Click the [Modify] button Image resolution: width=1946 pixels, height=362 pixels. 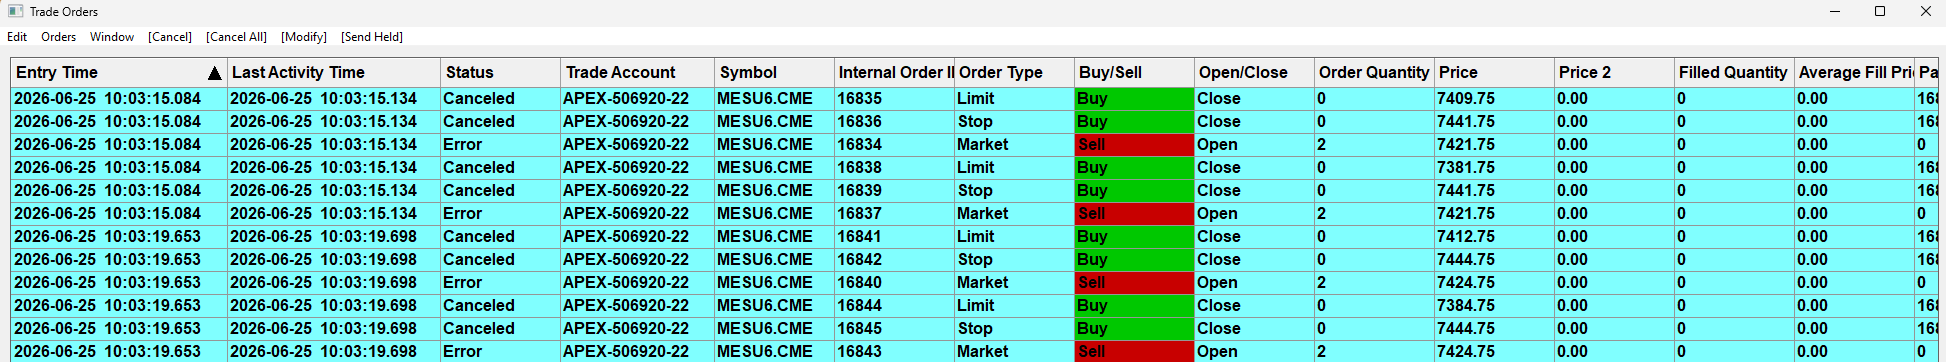coord(304,37)
